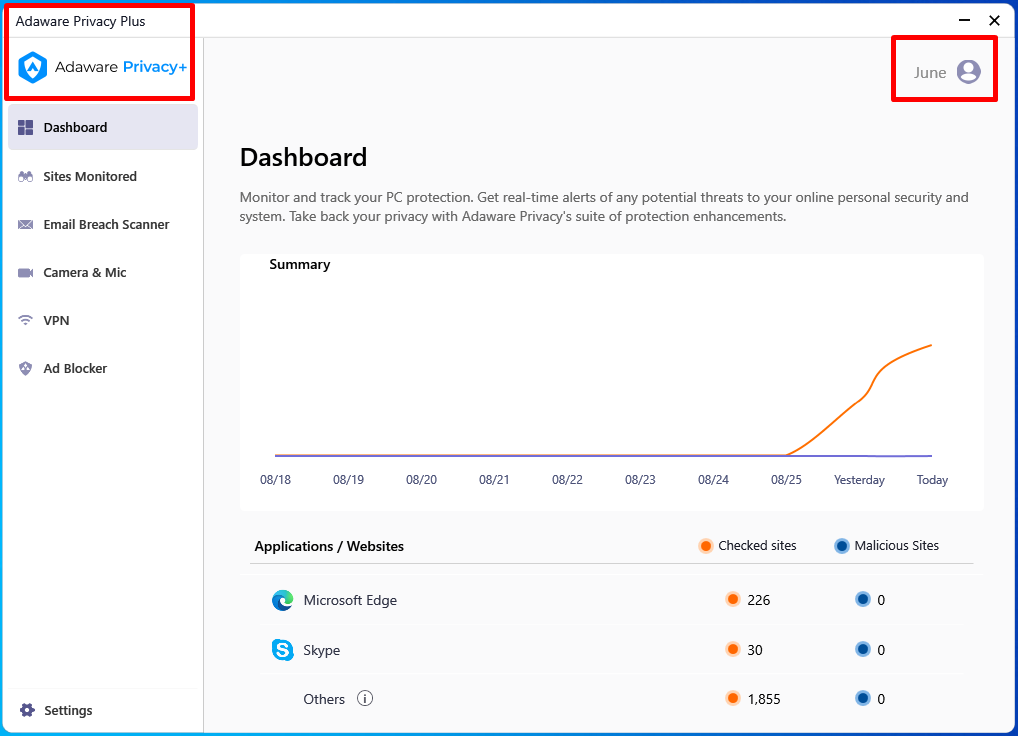The height and width of the screenshot is (736, 1018).
Task: Click the checked sites value "30"
Action: click(754, 650)
